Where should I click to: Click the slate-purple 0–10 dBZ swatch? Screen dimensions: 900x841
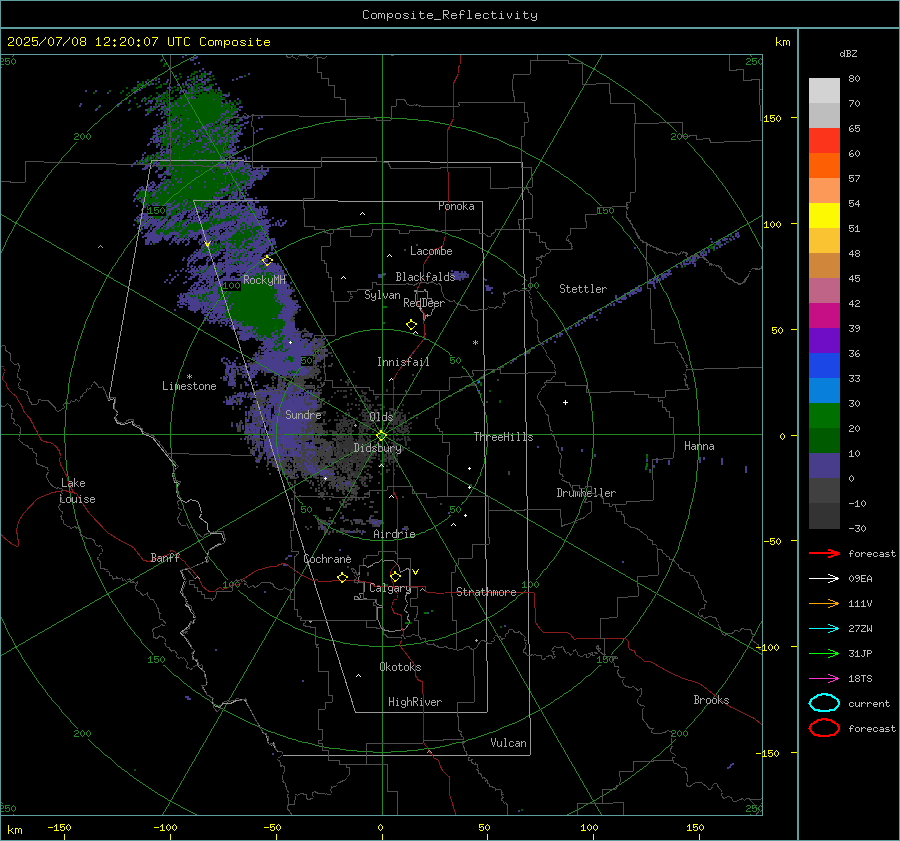click(824, 466)
